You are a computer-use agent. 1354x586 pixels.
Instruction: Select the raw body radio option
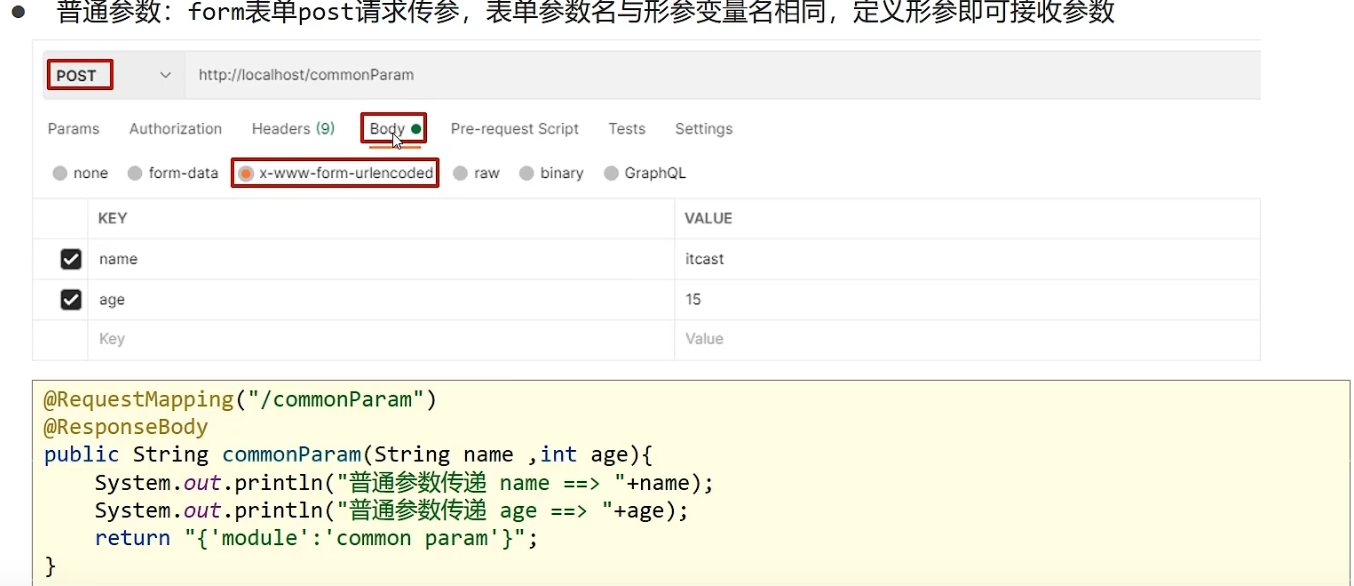click(x=460, y=173)
